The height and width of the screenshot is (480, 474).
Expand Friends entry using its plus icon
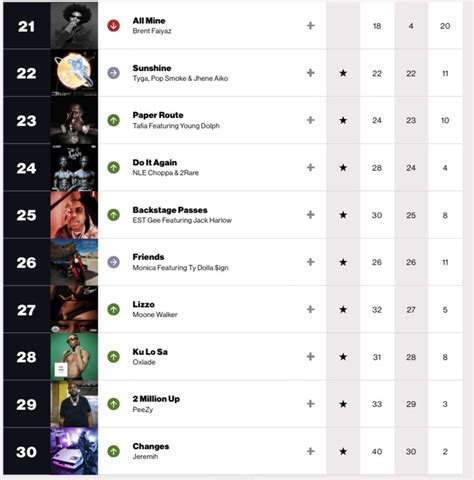310,262
